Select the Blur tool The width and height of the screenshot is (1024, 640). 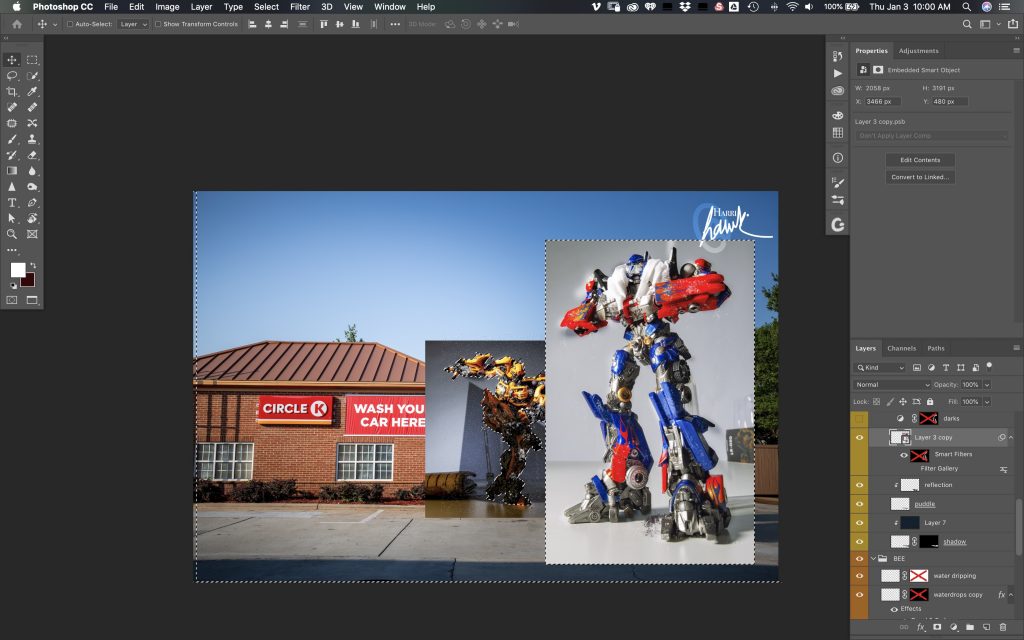[x=32, y=171]
